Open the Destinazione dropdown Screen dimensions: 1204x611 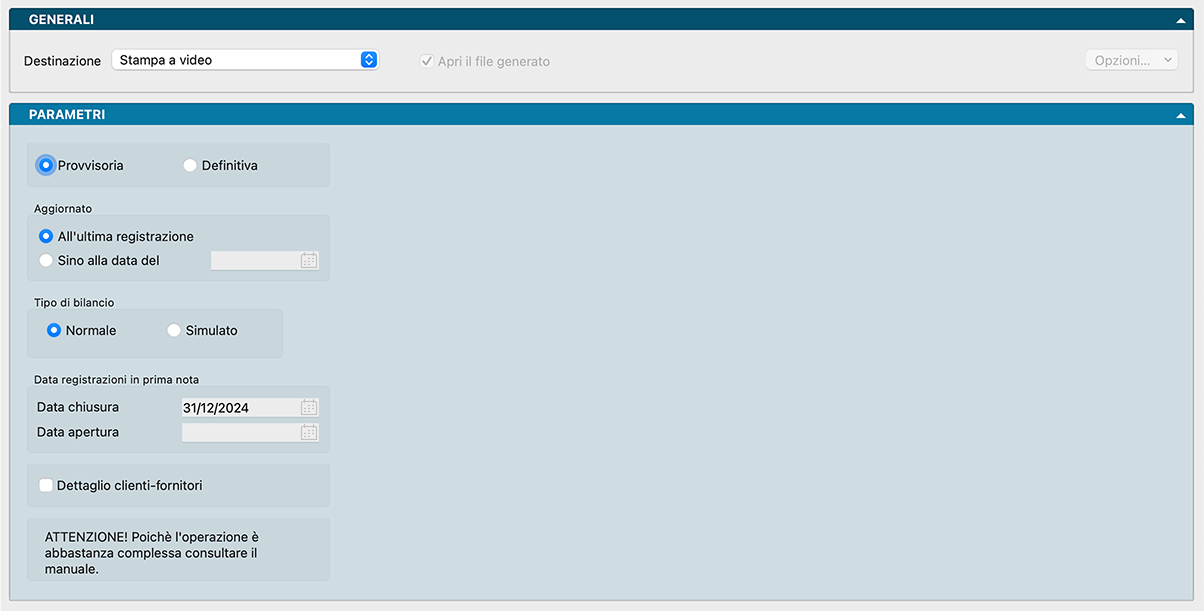[x=245, y=60]
